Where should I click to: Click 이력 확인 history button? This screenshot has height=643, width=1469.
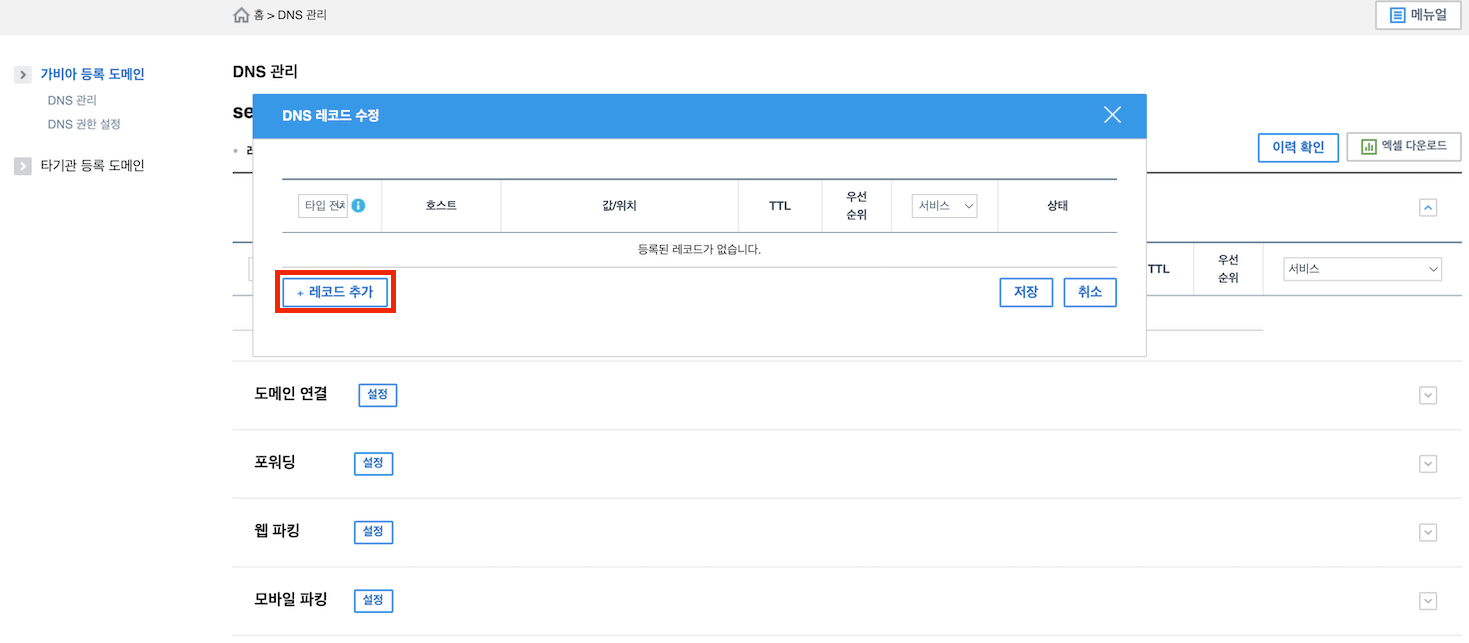[x=1298, y=147]
